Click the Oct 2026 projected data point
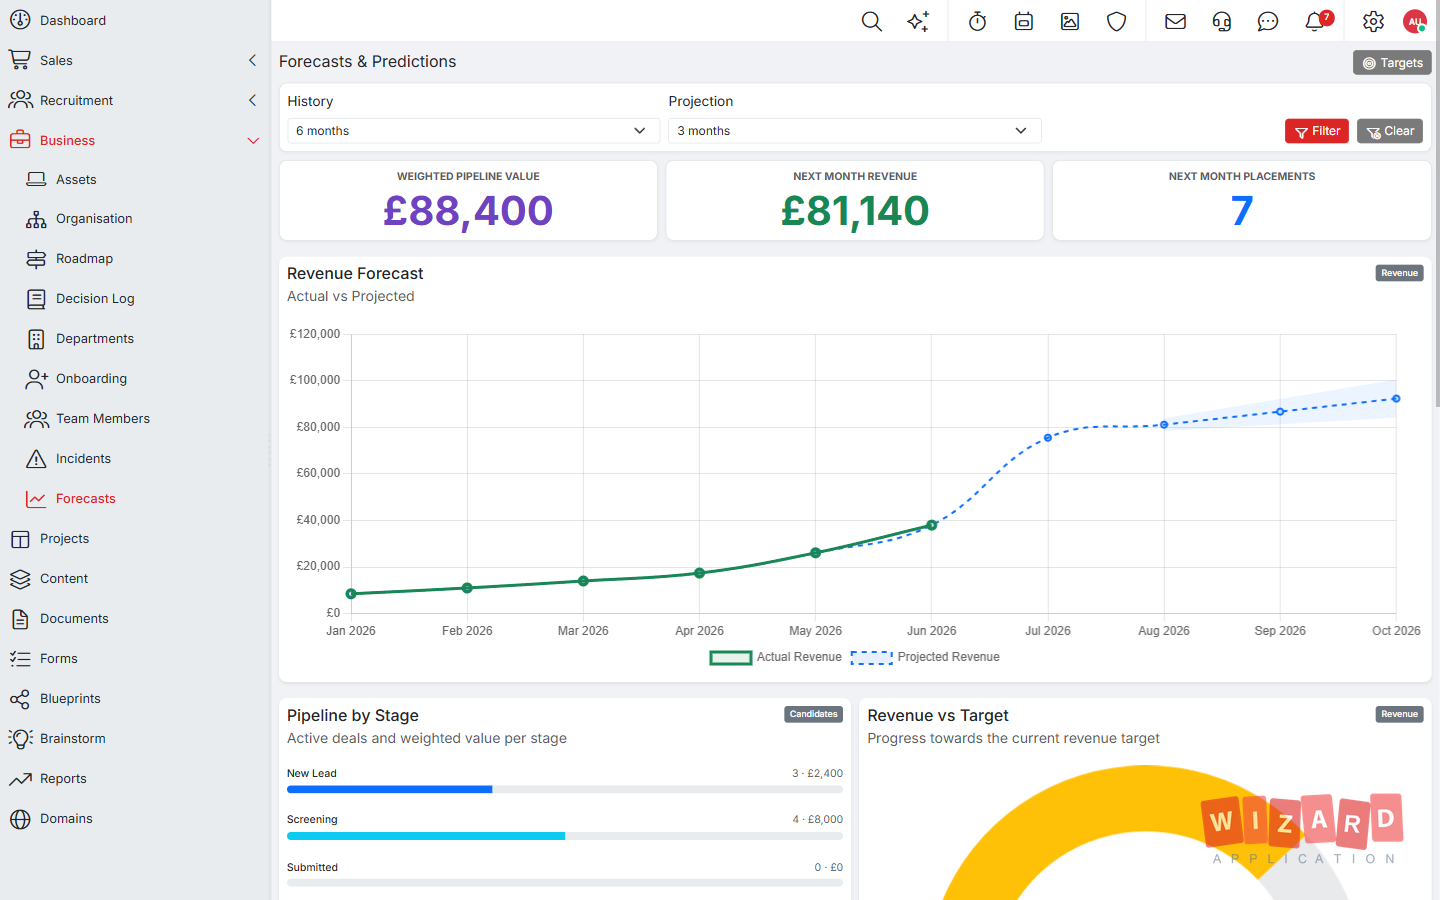1440x900 pixels. tap(1396, 399)
